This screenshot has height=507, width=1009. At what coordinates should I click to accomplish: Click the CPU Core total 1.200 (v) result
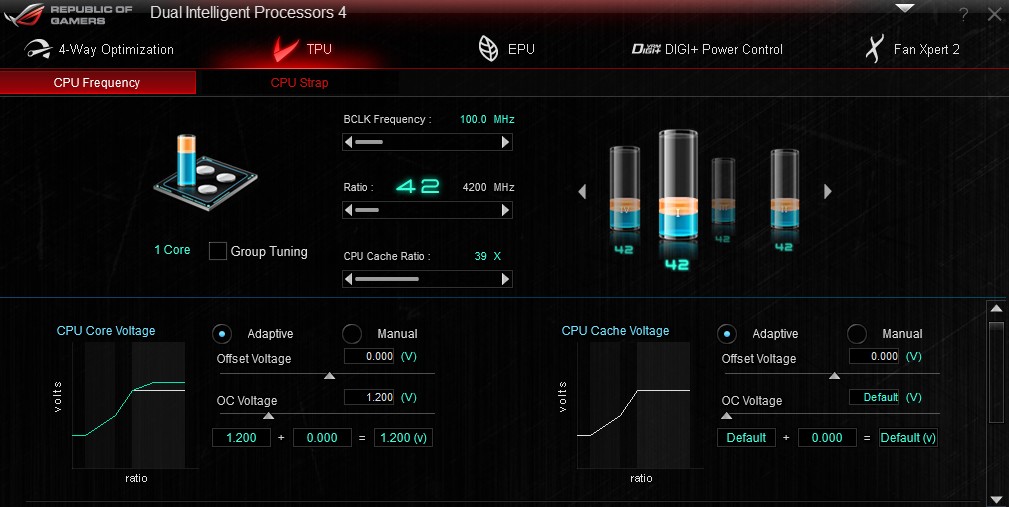pyautogui.click(x=403, y=438)
